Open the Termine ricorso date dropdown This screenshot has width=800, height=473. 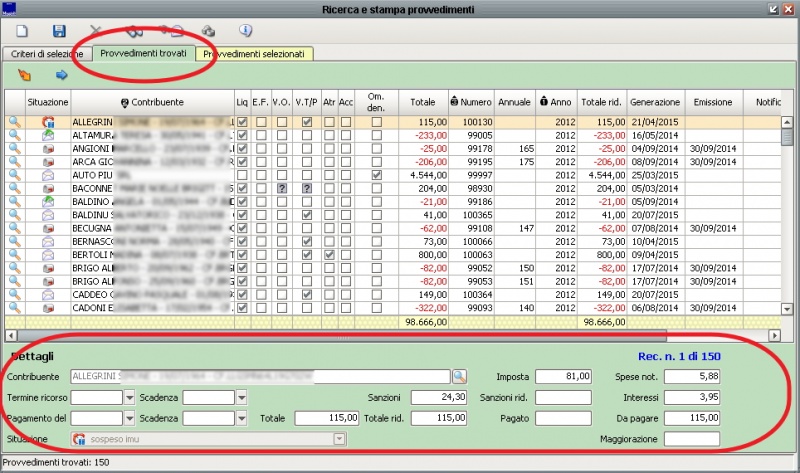129,397
